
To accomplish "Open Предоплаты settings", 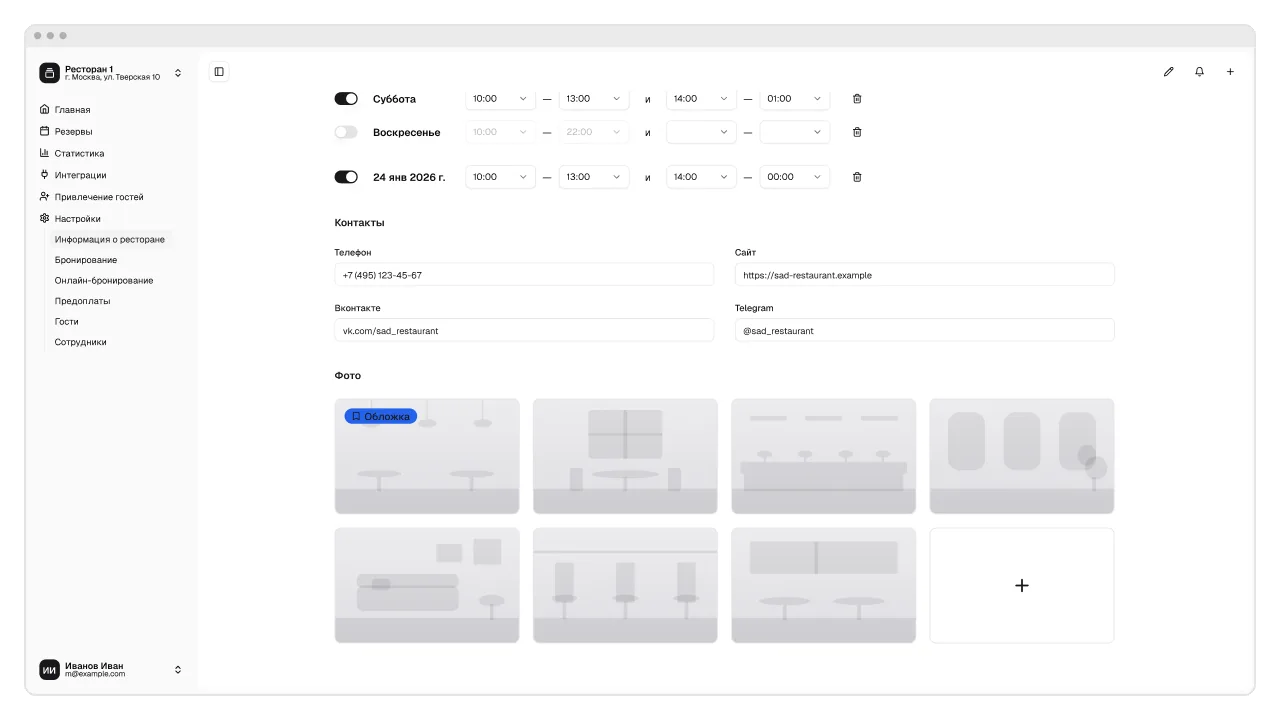I will 83,301.
